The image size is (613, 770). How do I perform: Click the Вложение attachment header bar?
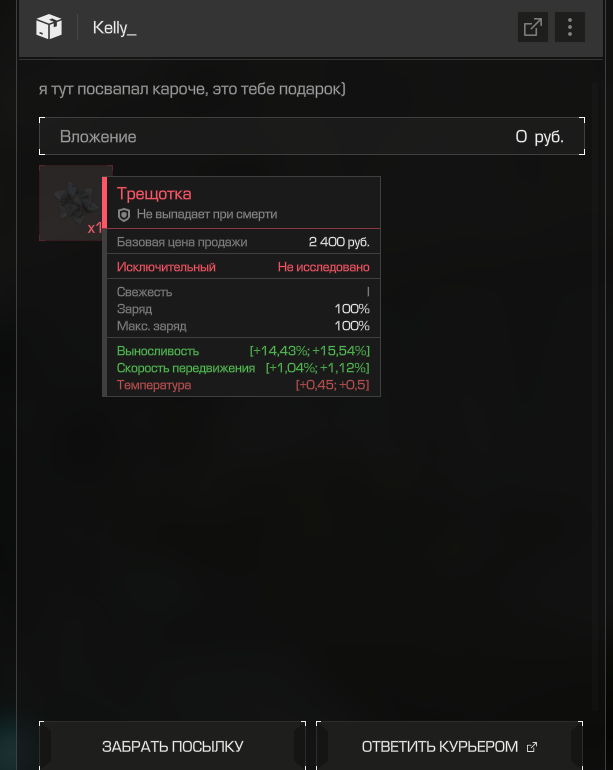(312, 136)
